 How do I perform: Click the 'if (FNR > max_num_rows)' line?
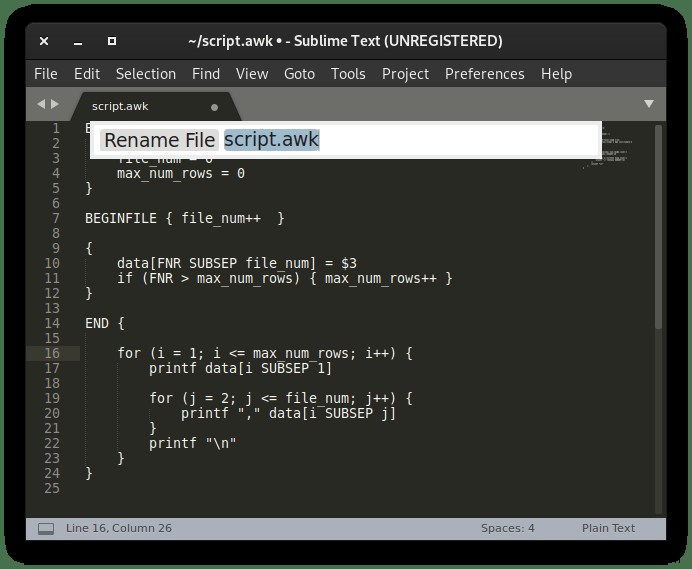[285, 279]
